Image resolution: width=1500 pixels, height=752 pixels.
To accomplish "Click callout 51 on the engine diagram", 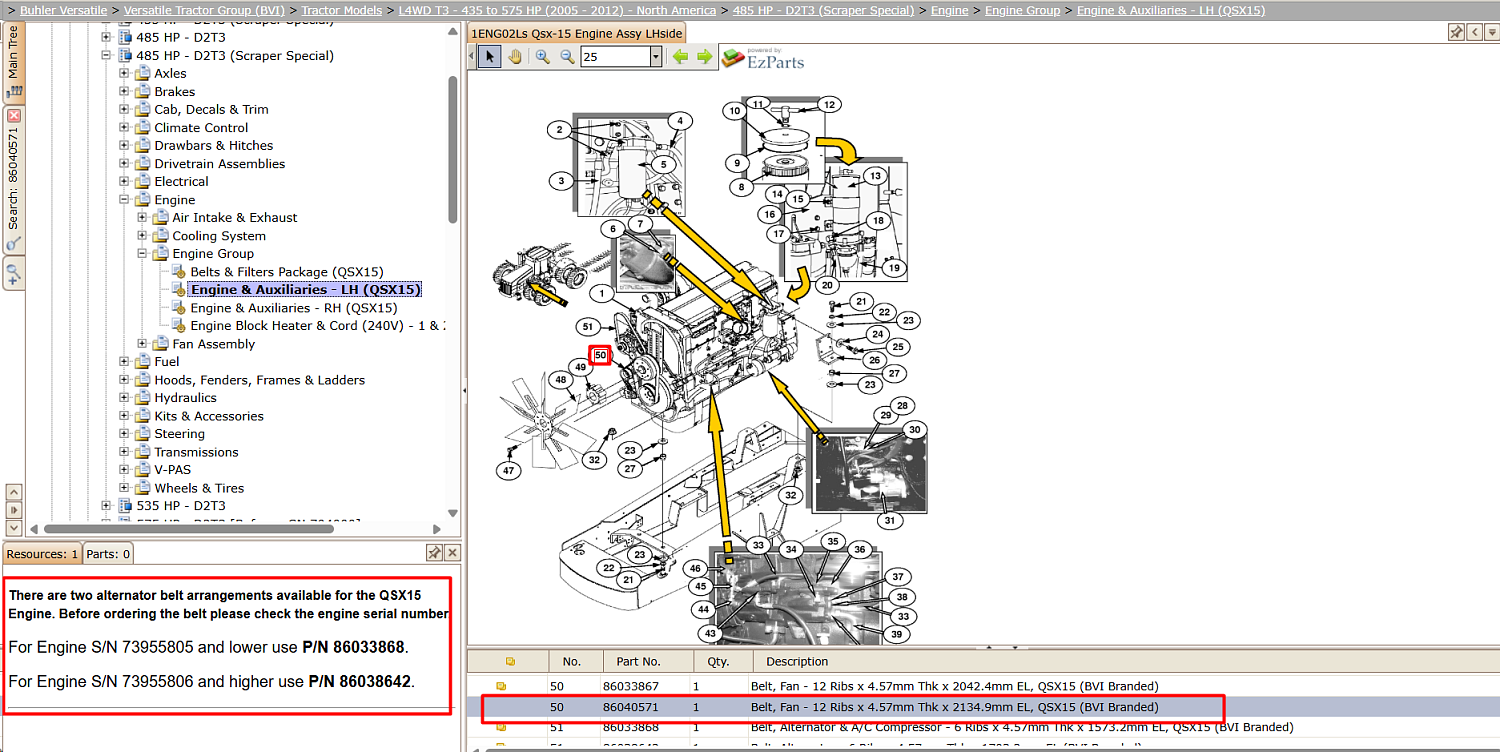I will point(588,327).
